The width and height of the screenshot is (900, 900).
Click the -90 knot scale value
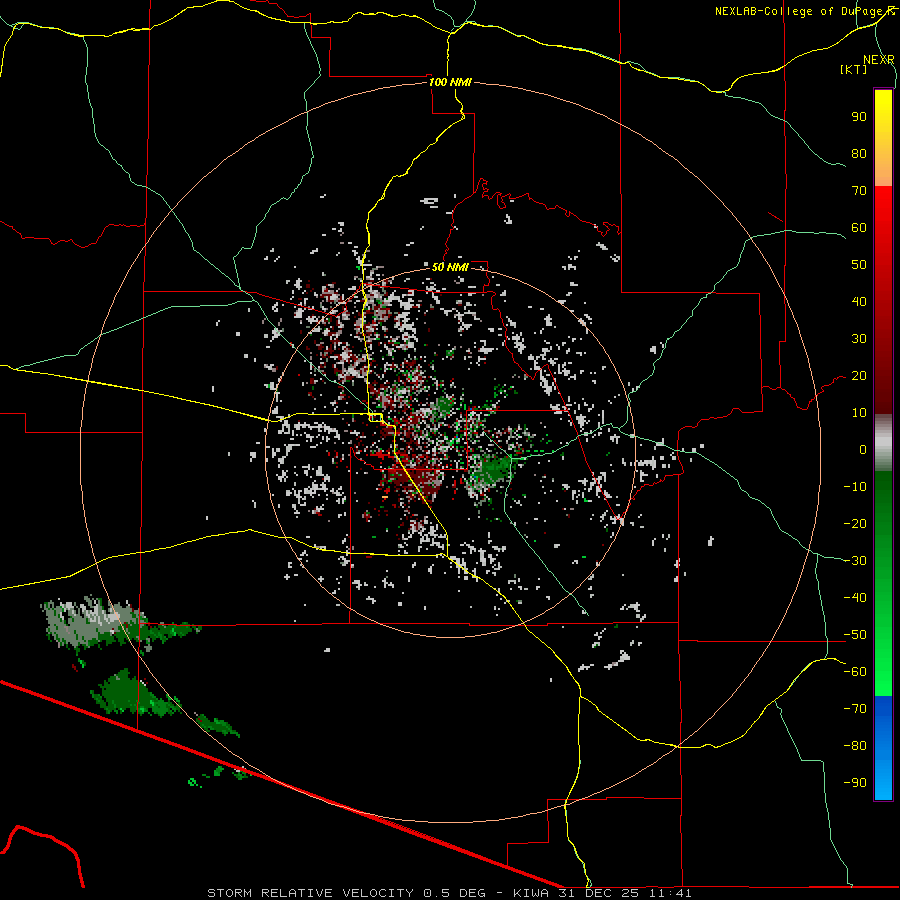click(855, 783)
